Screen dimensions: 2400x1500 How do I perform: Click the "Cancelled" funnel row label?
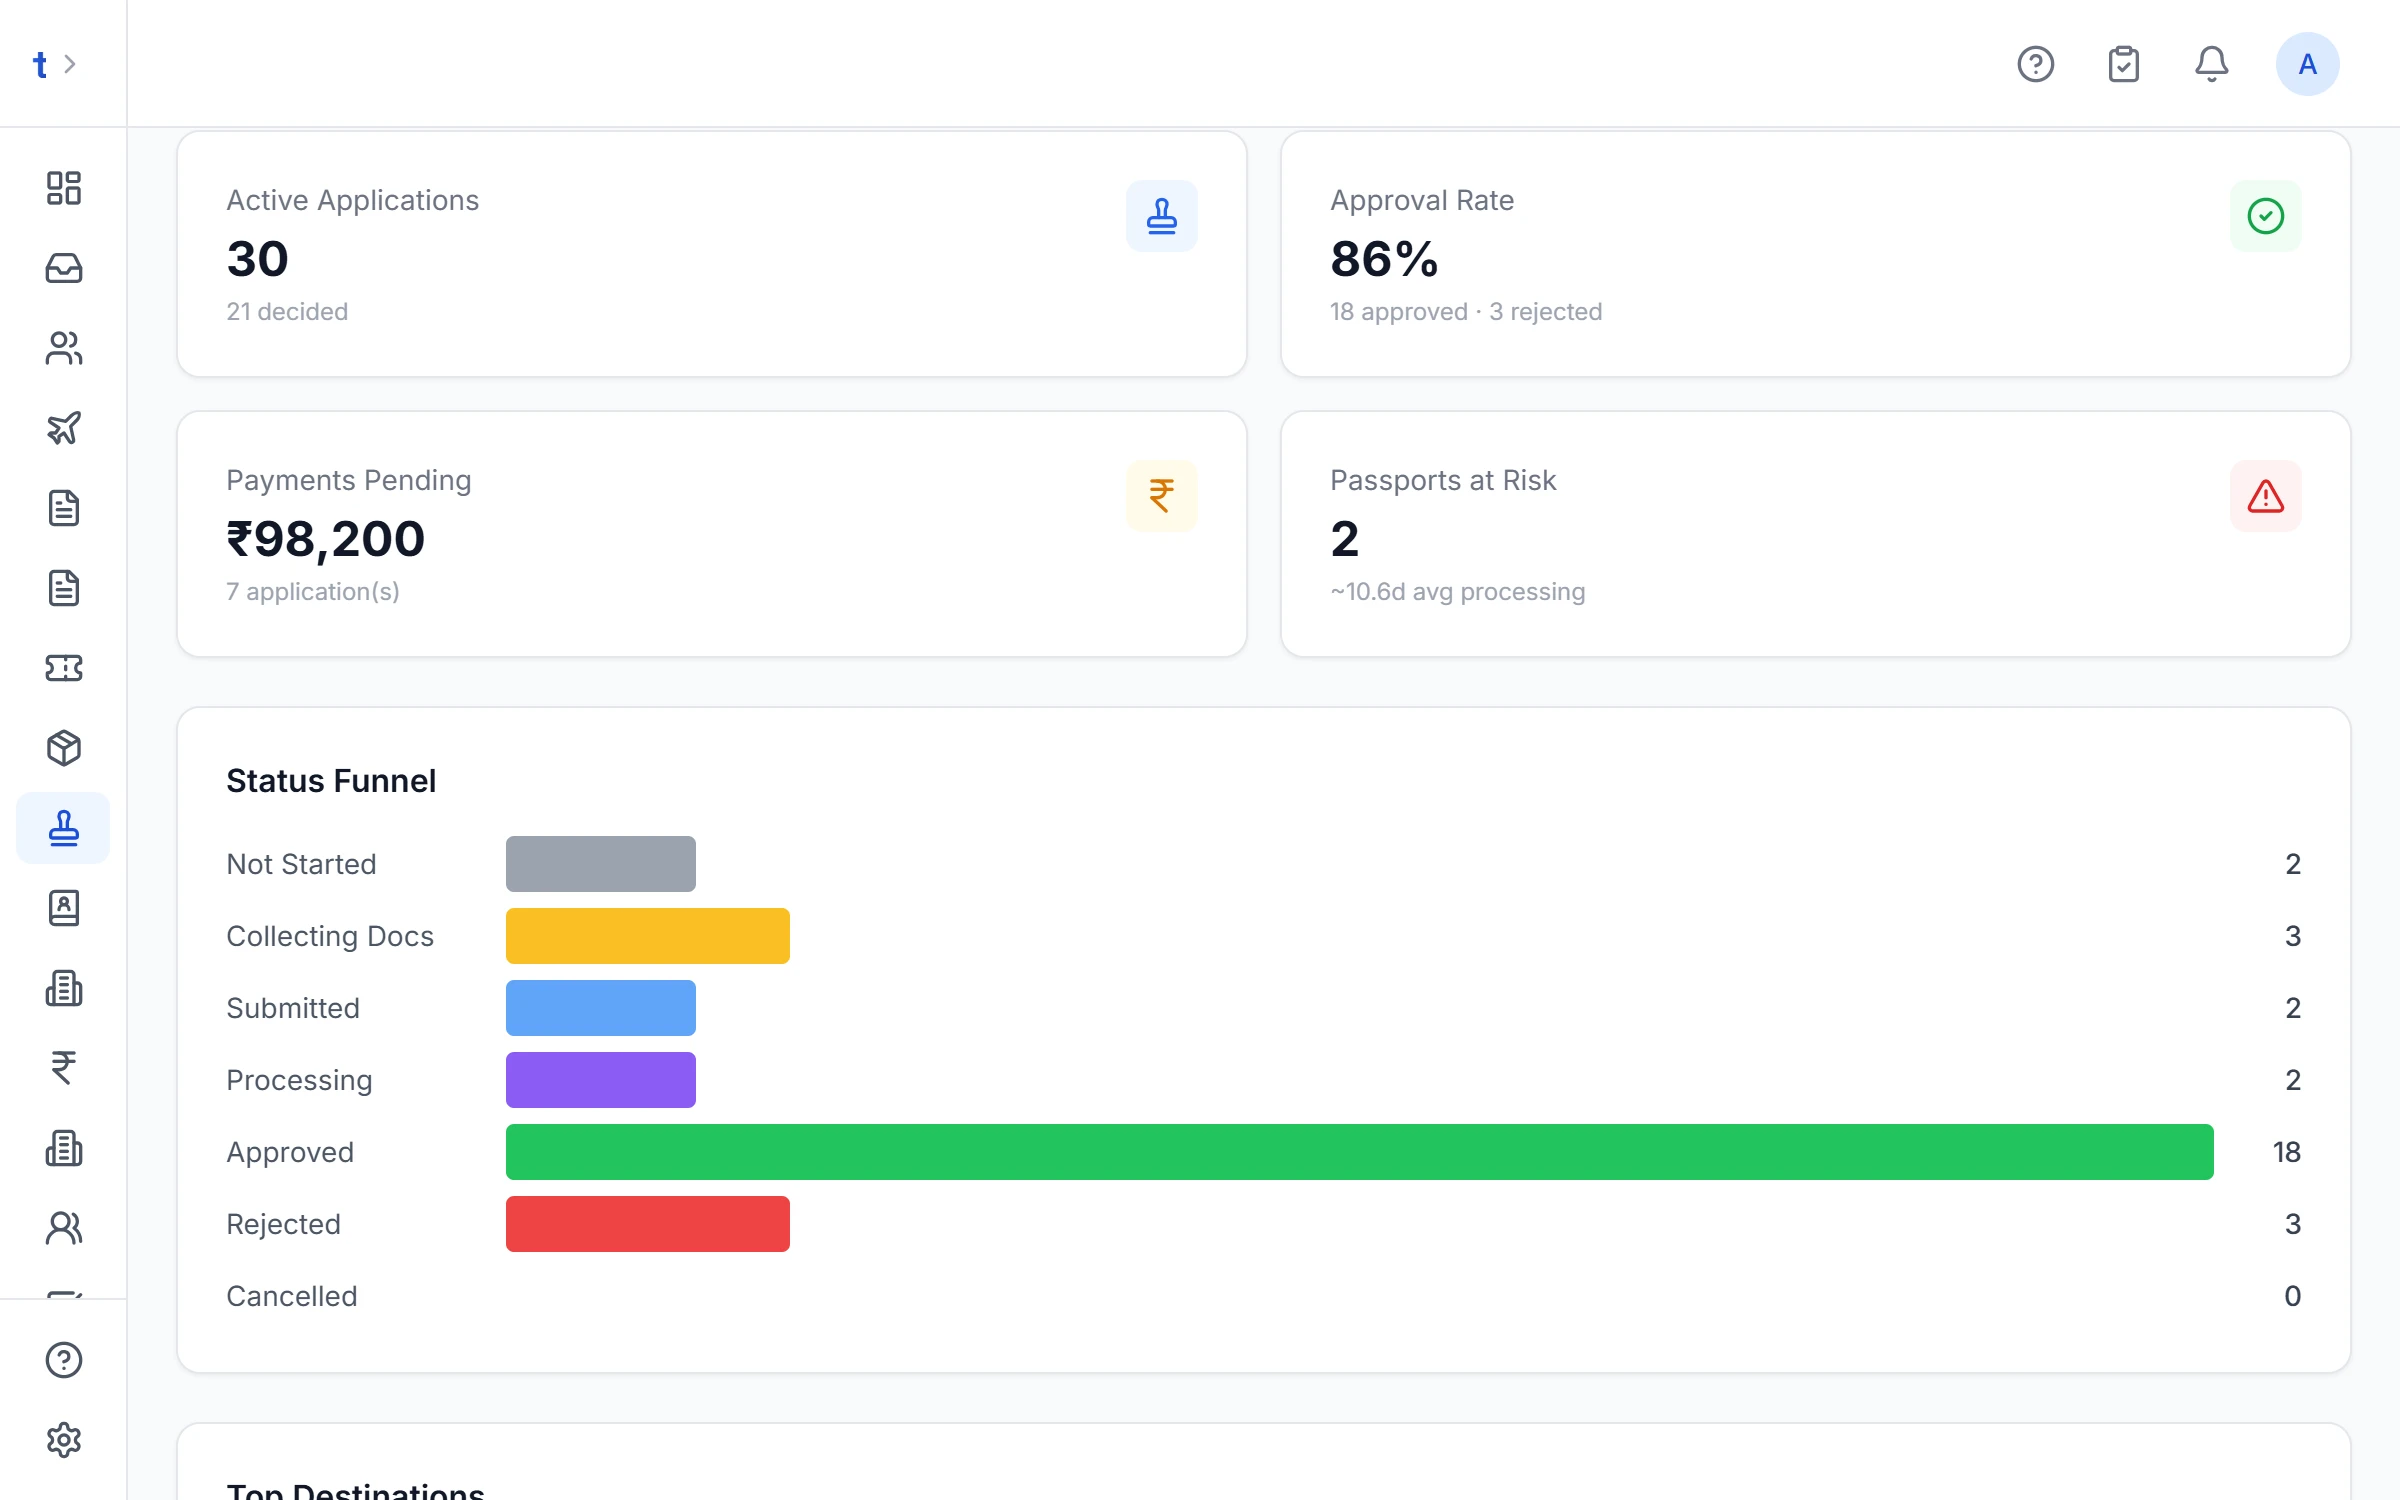coord(291,1296)
